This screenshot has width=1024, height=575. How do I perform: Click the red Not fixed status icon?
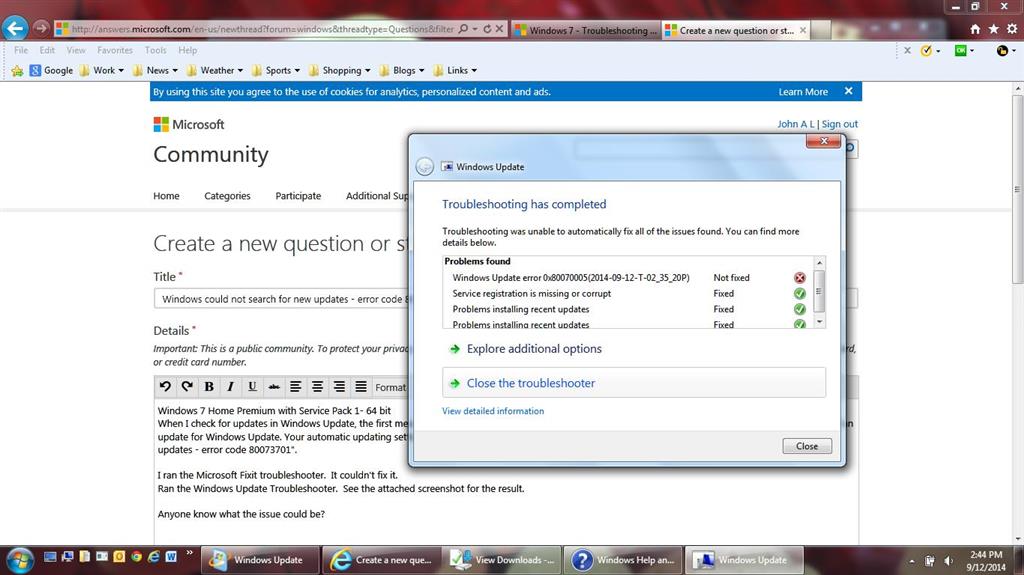click(x=799, y=278)
